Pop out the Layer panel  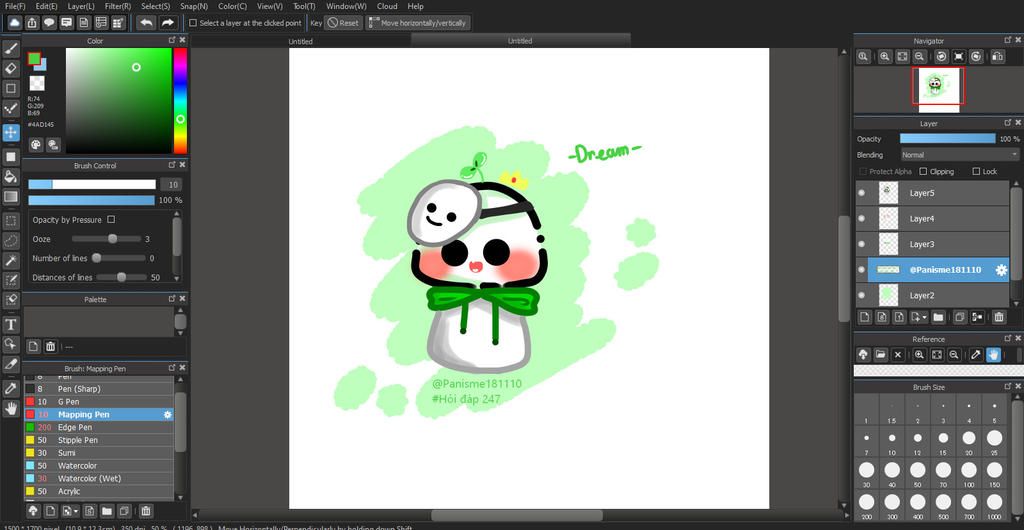(1008, 123)
